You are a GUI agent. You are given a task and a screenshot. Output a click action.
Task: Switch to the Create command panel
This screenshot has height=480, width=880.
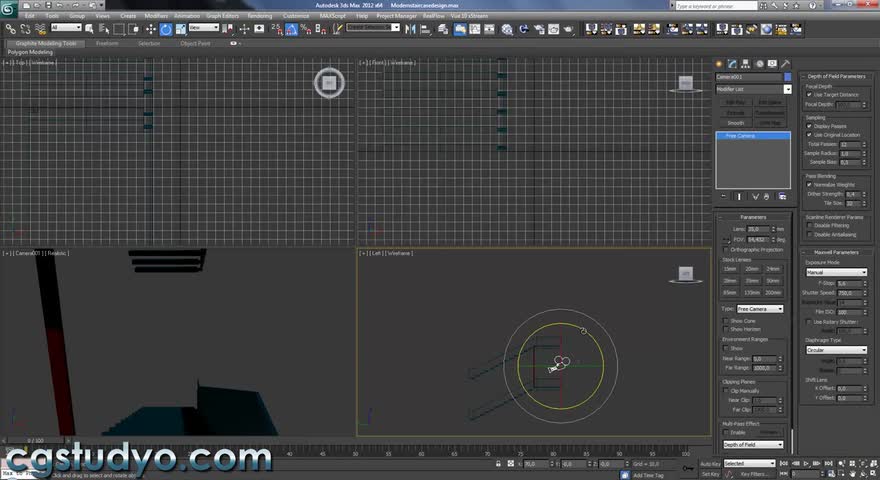click(x=718, y=64)
